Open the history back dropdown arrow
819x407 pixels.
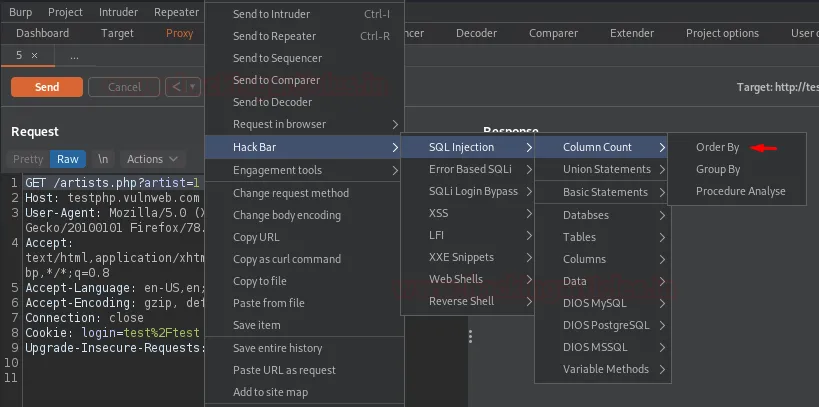[x=193, y=87]
